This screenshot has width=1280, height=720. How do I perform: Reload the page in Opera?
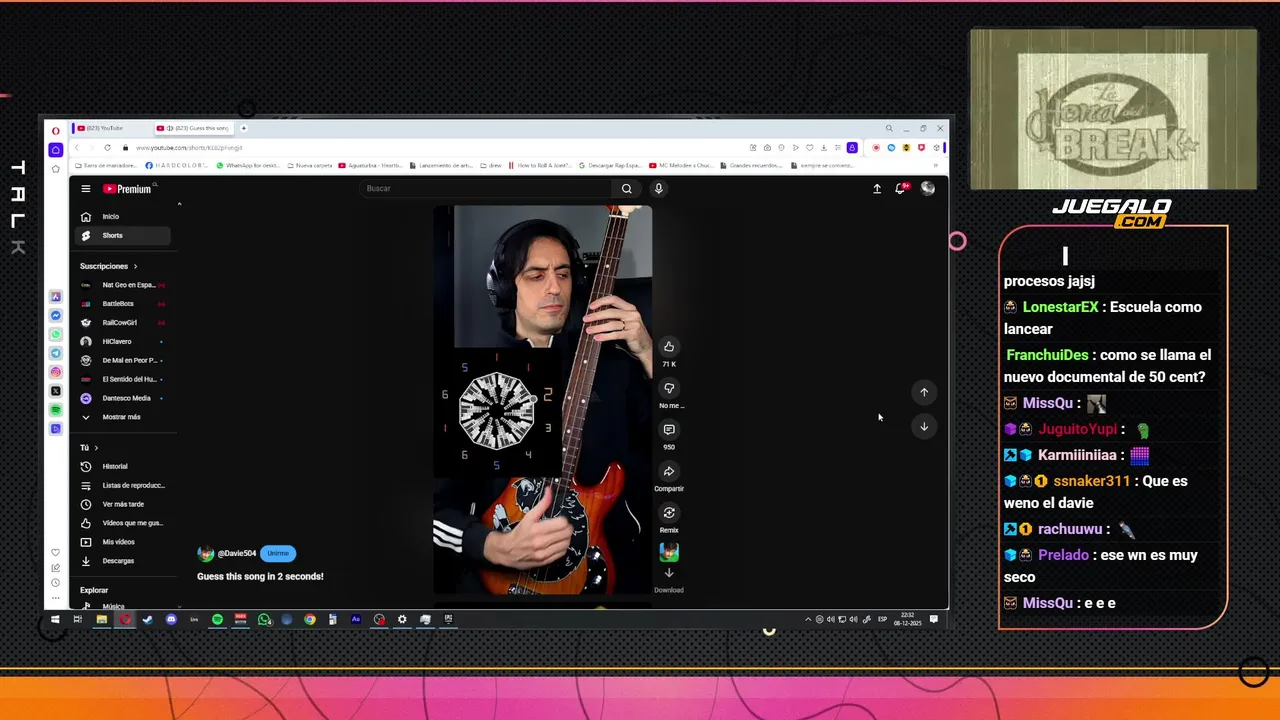point(107,148)
